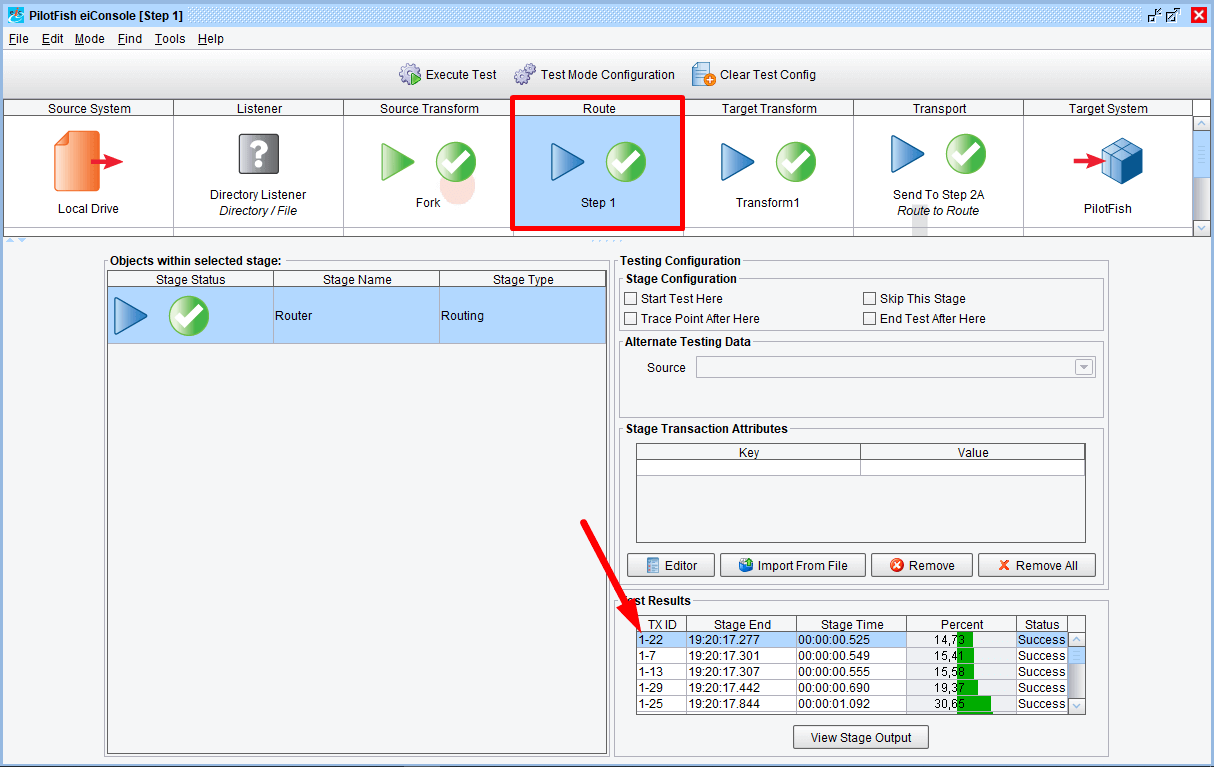Click the empty Key cell in attributes table
The height and width of the screenshot is (767, 1214).
749,468
